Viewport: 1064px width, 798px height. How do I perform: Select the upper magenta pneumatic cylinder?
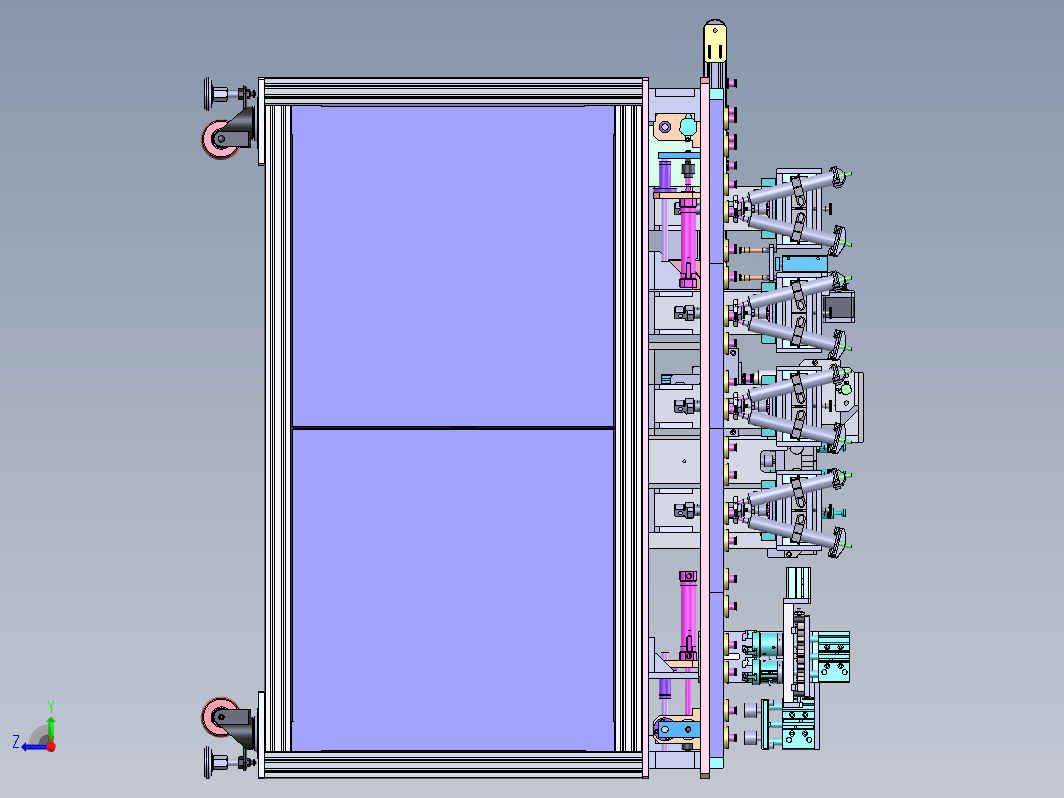click(688, 243)
